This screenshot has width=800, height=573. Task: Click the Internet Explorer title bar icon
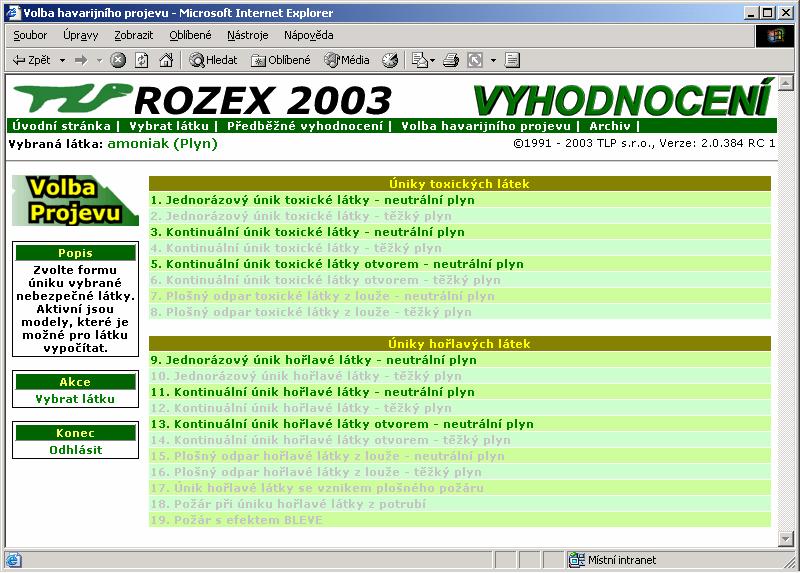coord(13,12)
